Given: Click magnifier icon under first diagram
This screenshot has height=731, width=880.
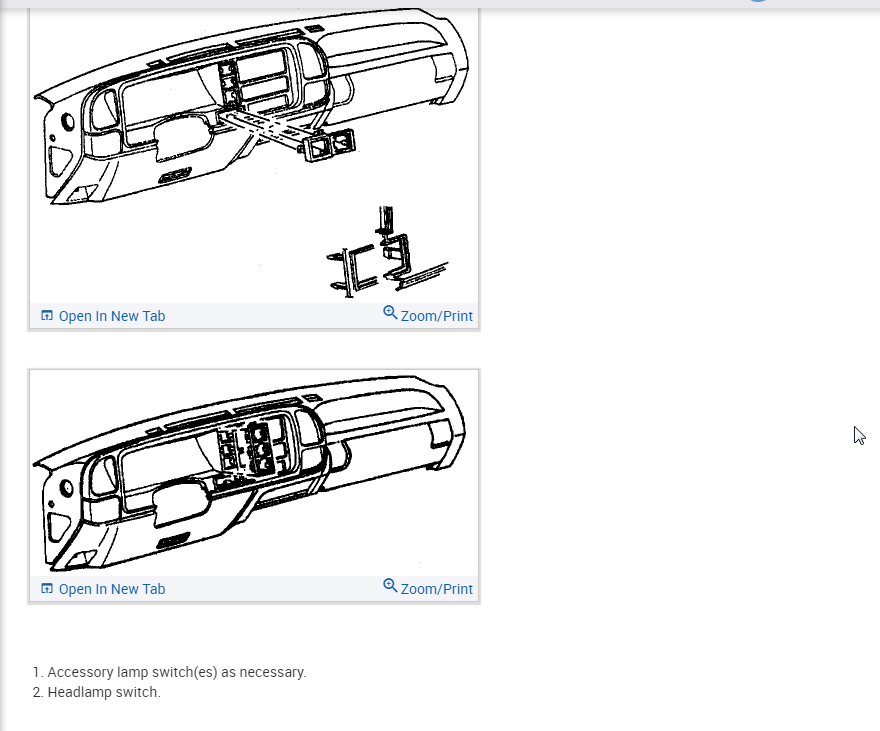Looking at the screenshot, I should 390,312.
